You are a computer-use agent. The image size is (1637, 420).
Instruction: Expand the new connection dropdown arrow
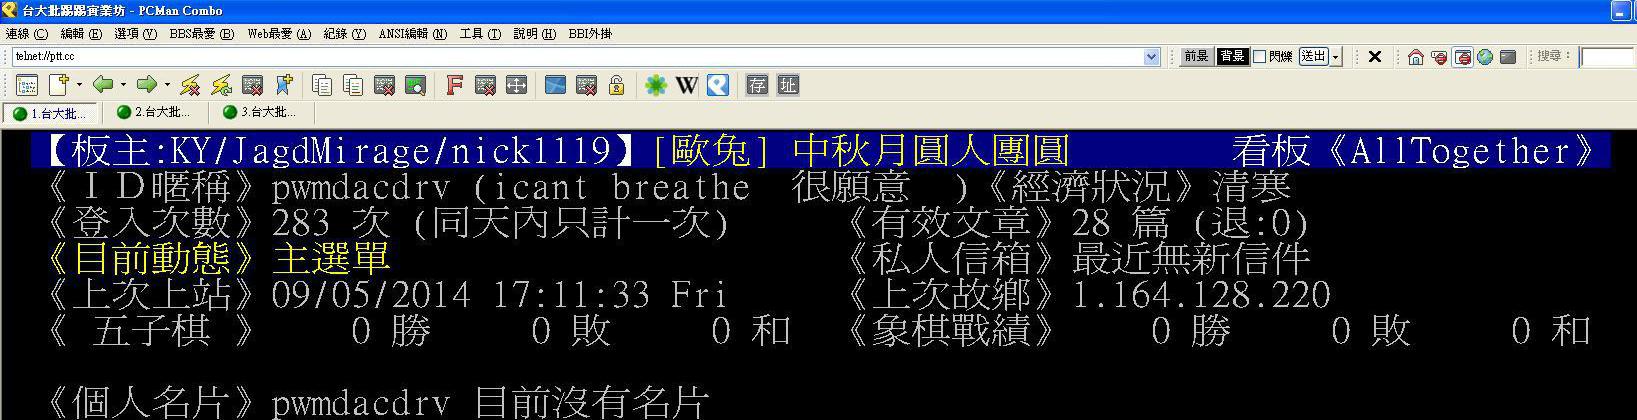[x=79, y=85]
